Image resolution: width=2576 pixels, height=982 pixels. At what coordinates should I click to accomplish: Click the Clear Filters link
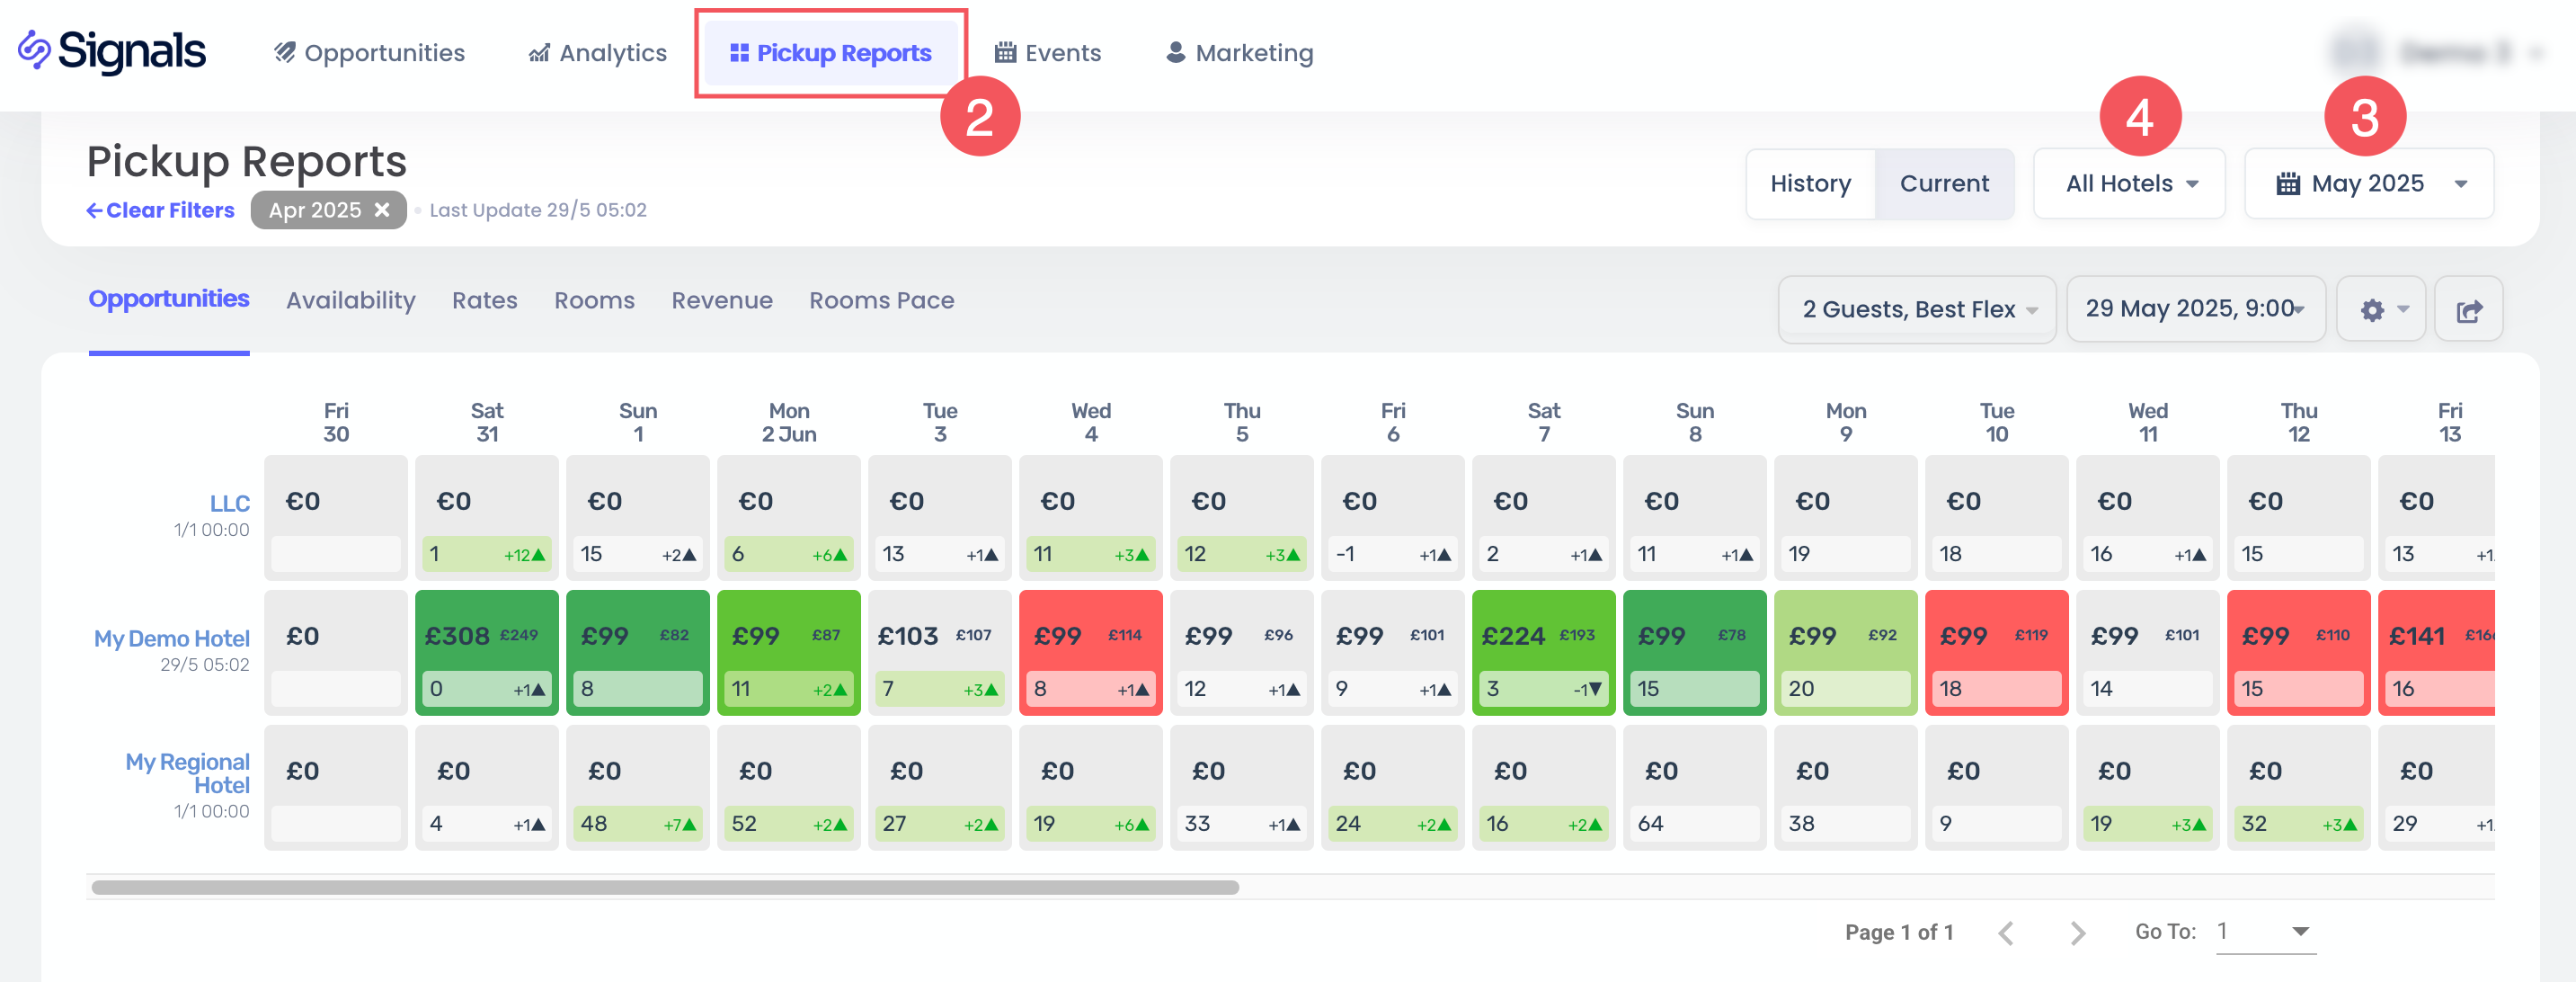(160, 210)
